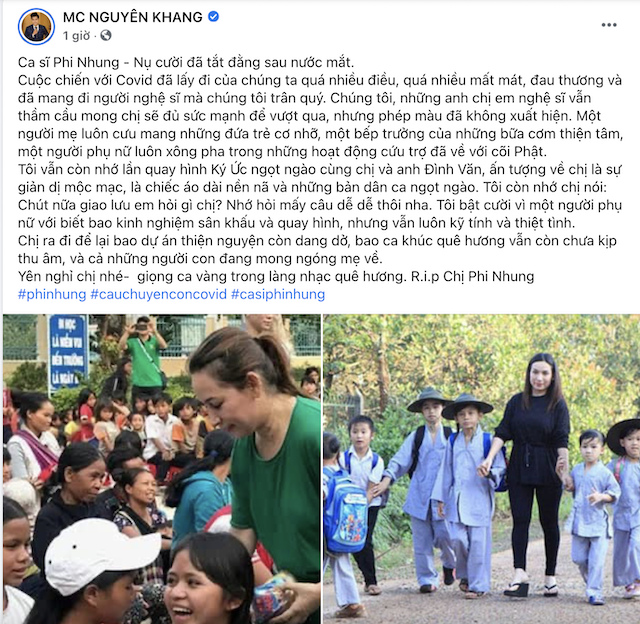The width and height of the screenshot is (640, 624).
Task: Open the #phinhung hashtag
Action: 52,294
